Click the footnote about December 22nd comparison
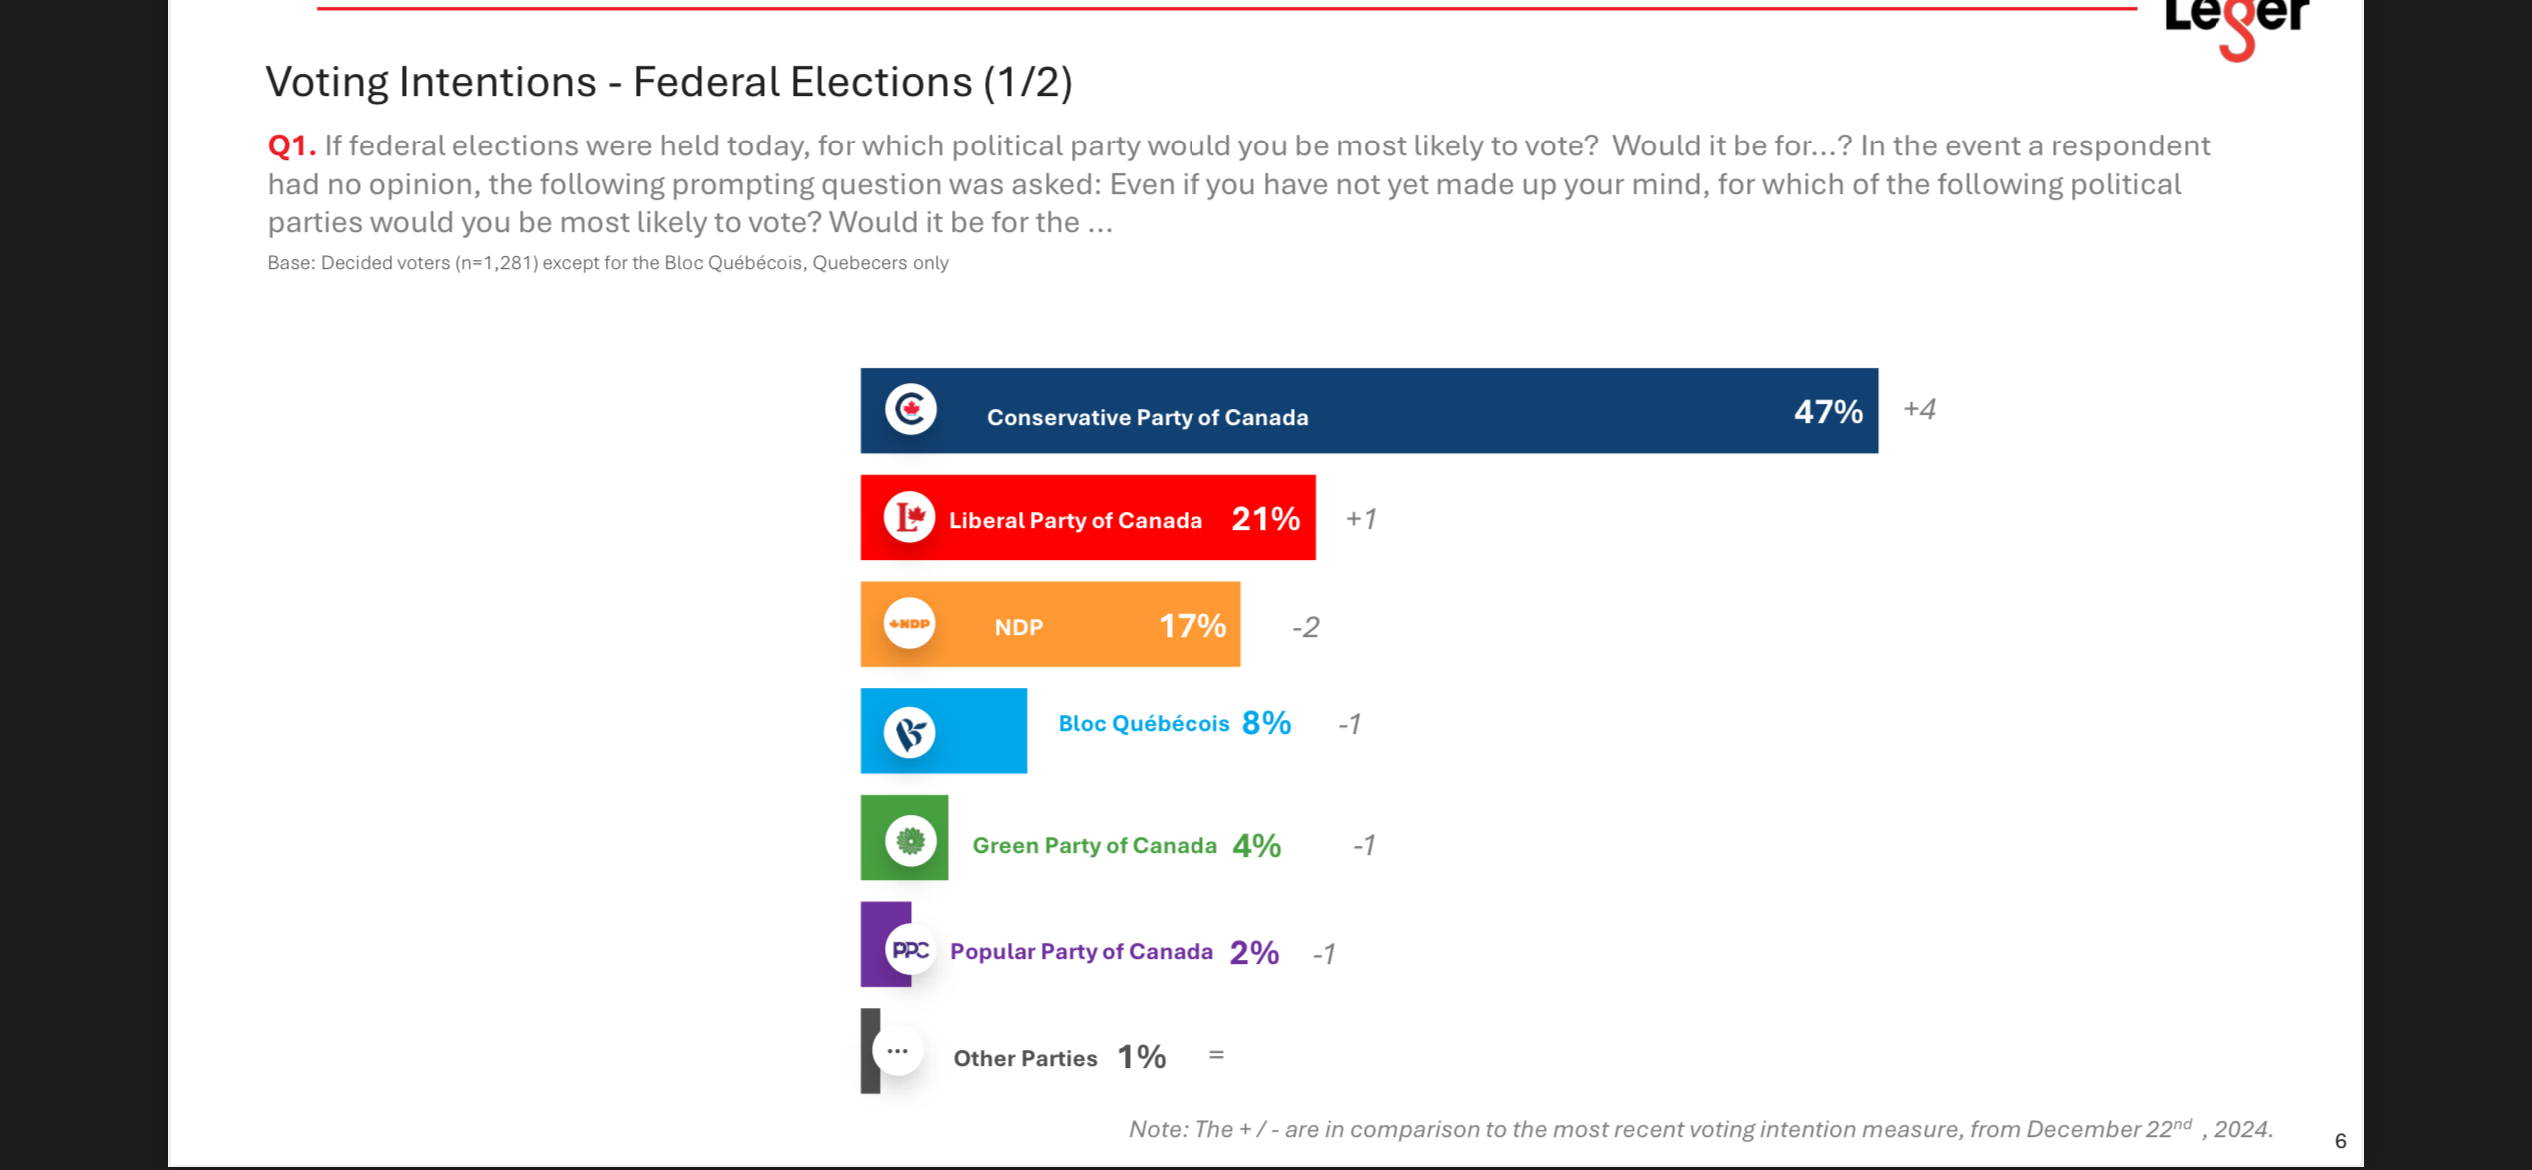 pyautogui.click(x=1701, y=1128)
